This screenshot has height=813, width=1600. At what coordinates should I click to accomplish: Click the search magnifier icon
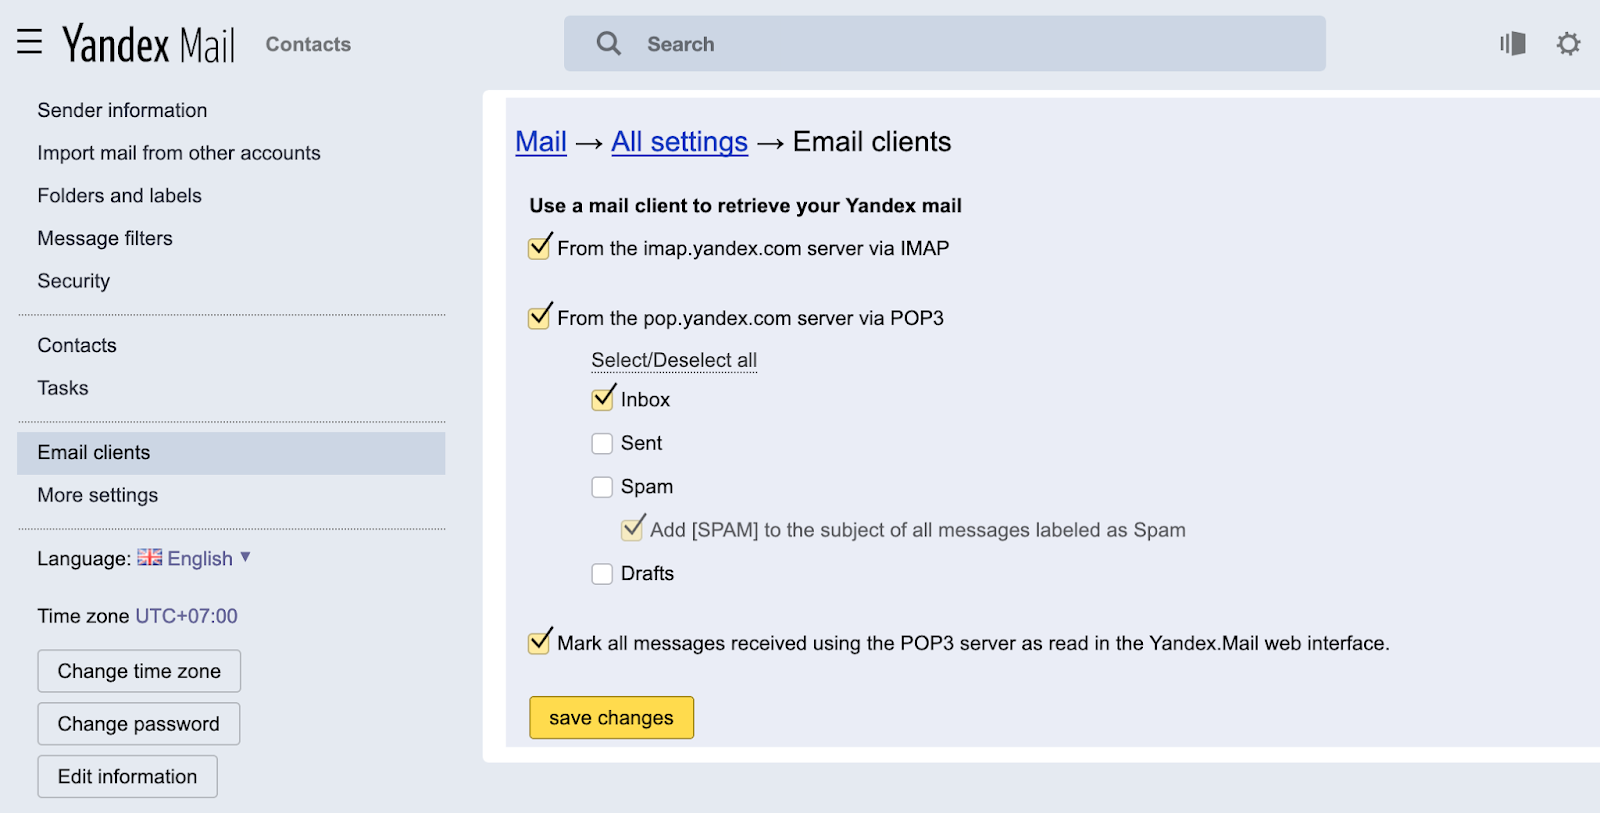[x=608, y=44]
